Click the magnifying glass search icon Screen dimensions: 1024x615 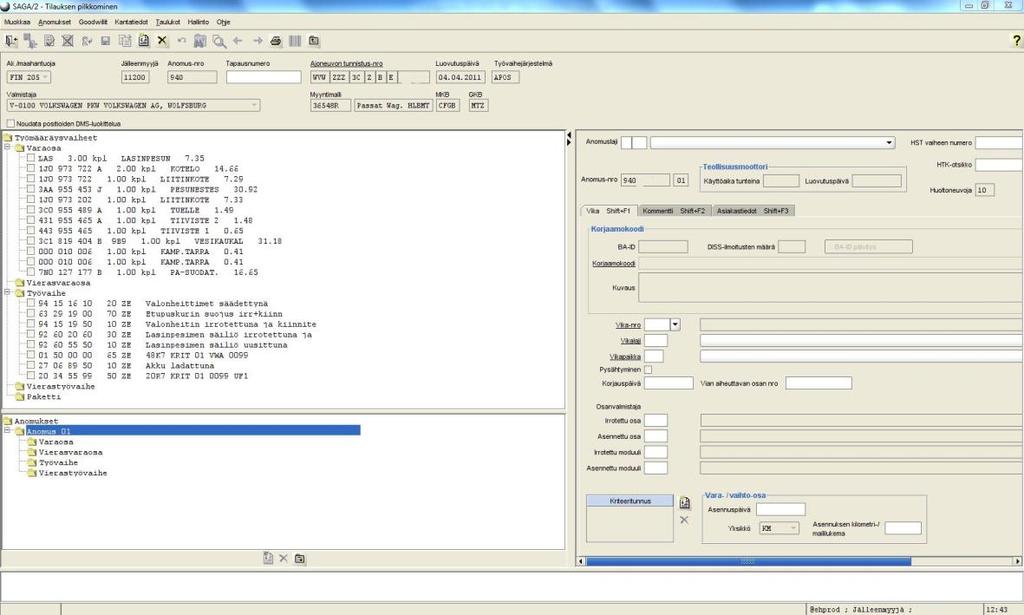[219, 41]
